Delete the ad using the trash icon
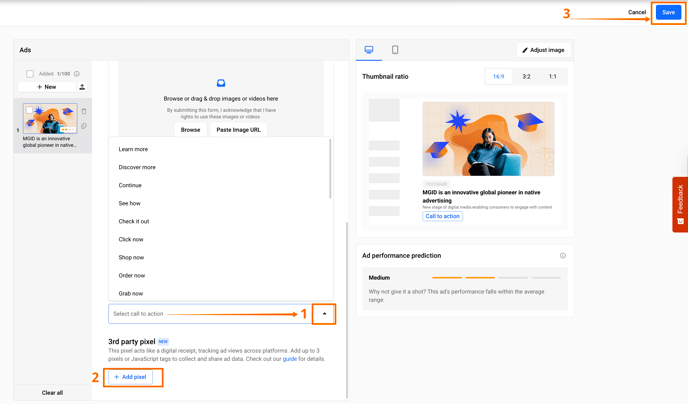688x404 pixels. coord(84,111)
